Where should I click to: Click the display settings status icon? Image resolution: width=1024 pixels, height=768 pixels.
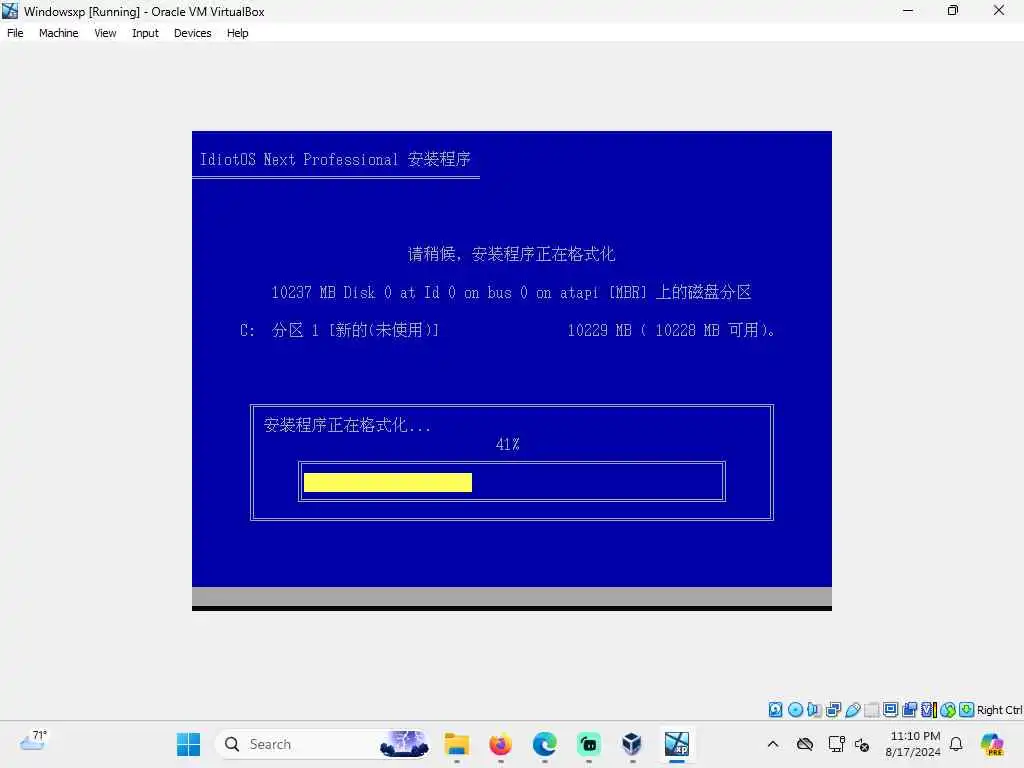(x=890, y=709)
